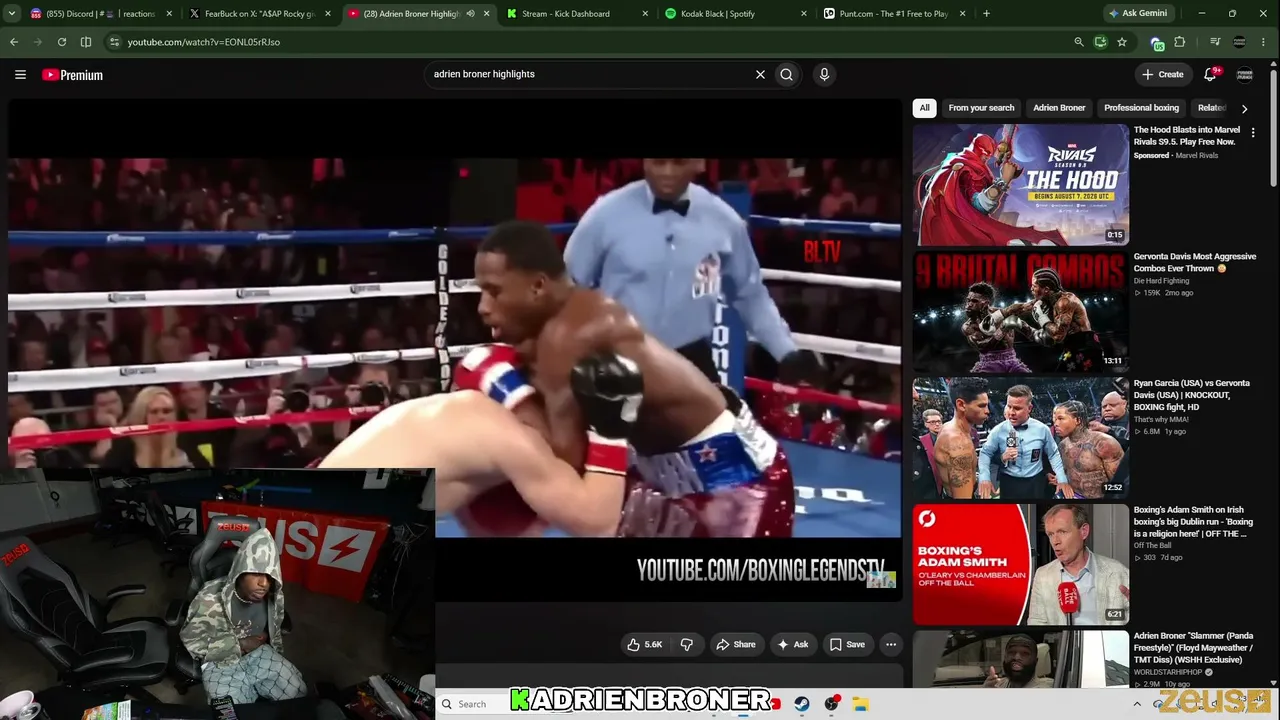
Task: Open Ryan Garcia vs Gervonta Davis thumbnail
Action: click(1021, 438)
